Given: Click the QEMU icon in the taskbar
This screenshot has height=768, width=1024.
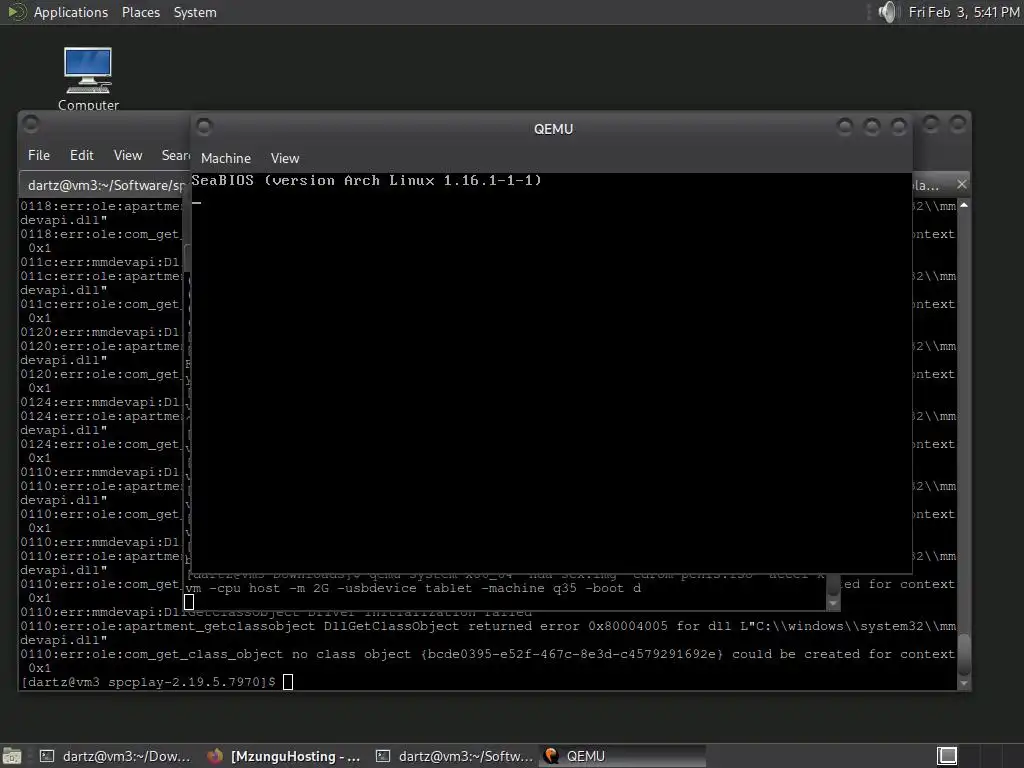Looking at the screenshot, I should [x=552, y=756].
